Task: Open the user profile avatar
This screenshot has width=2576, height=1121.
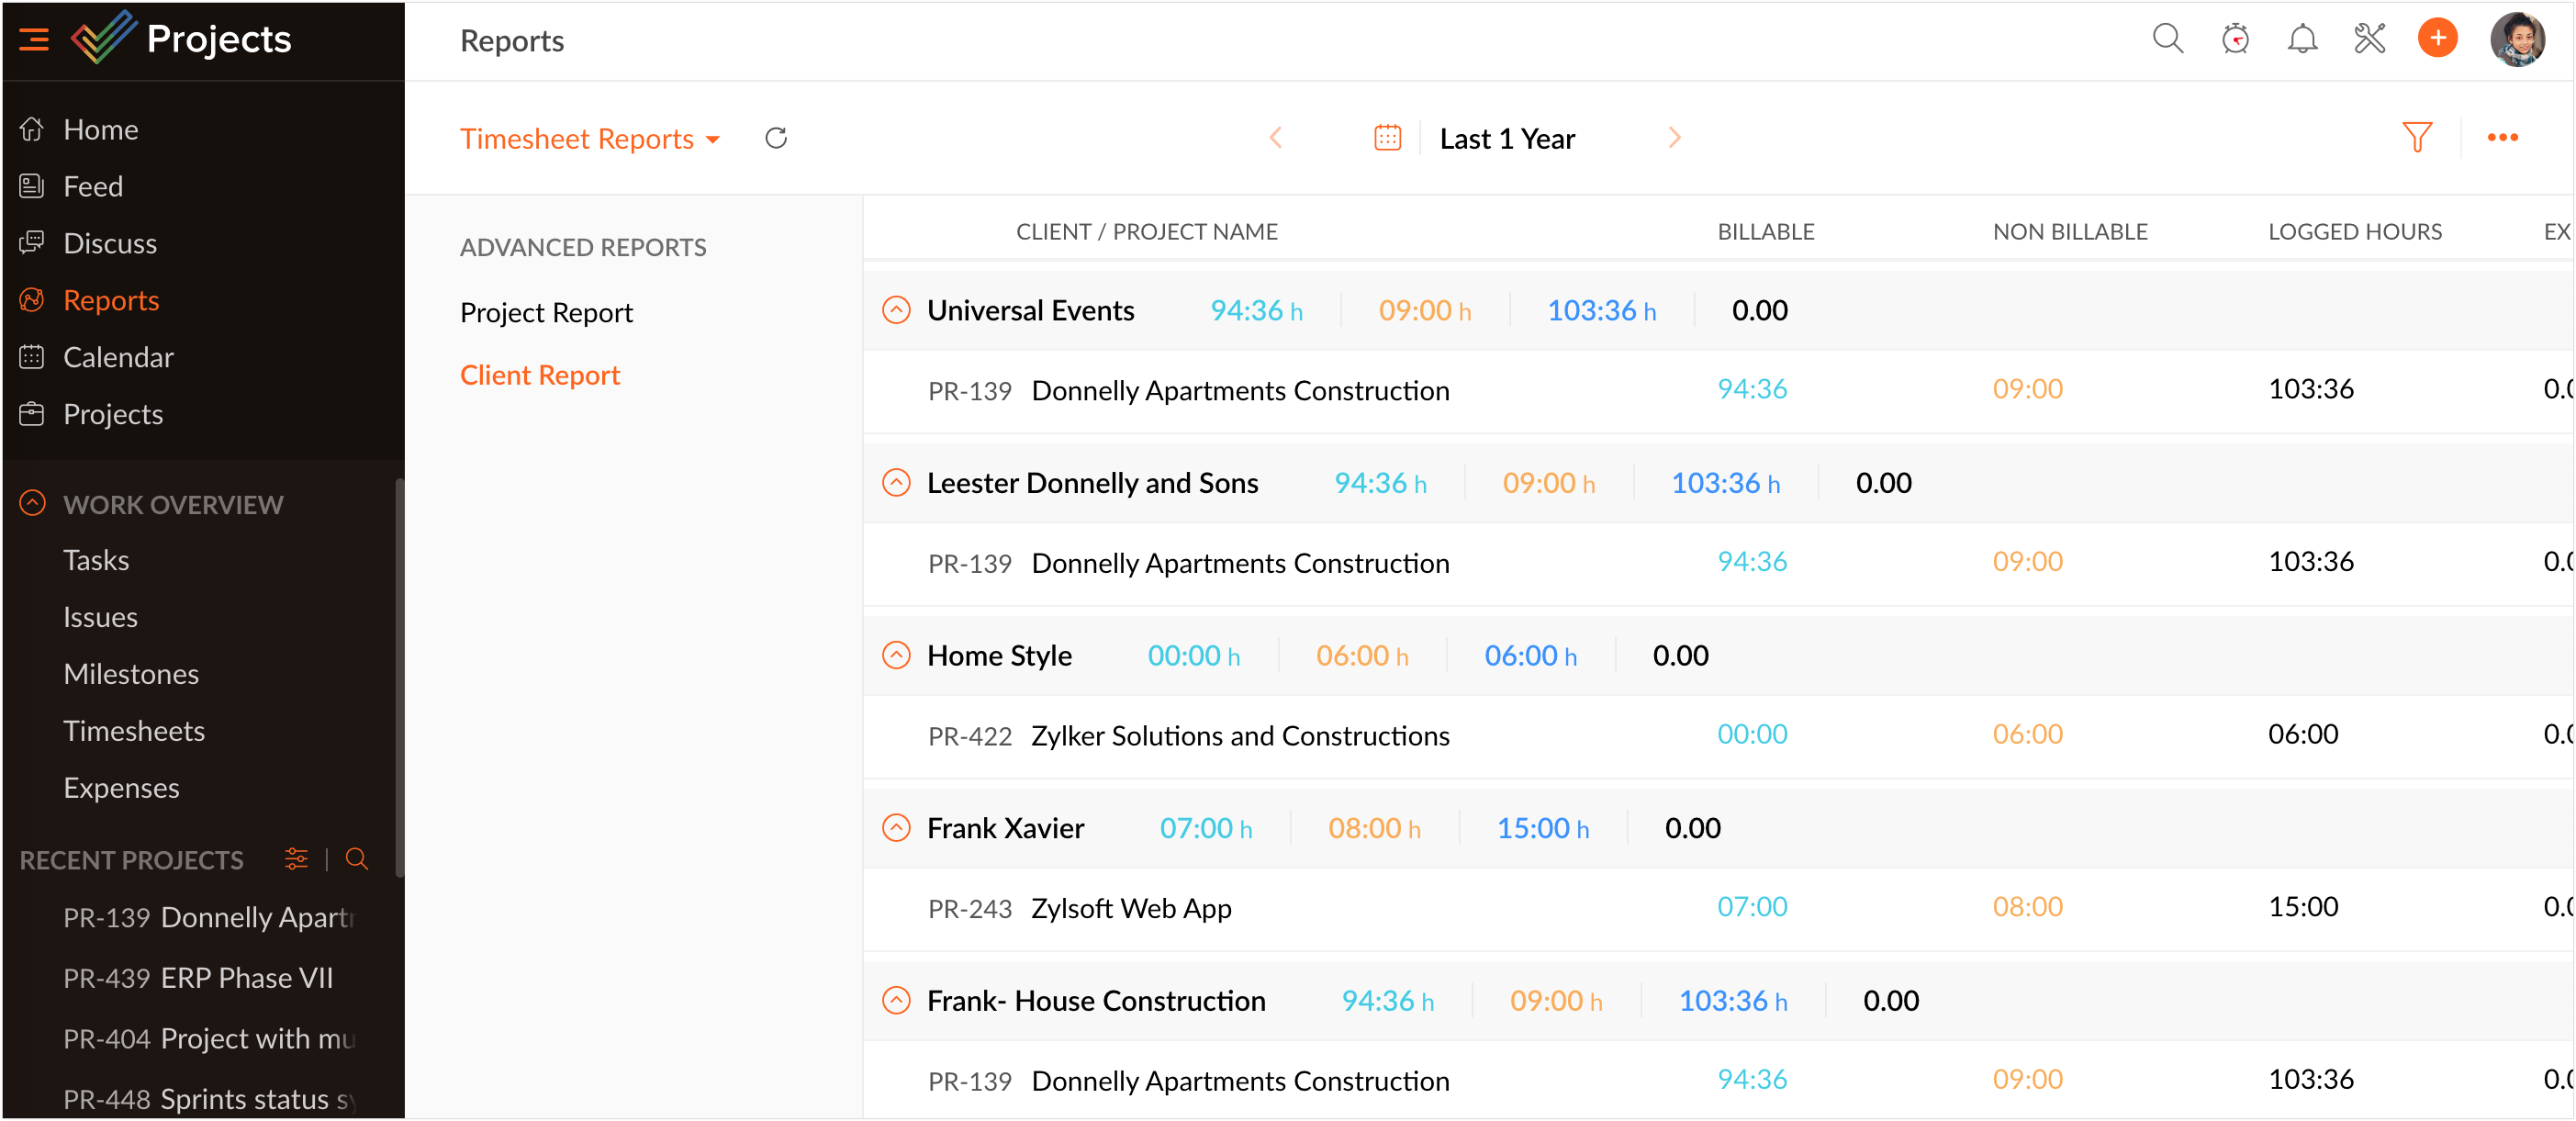Action: [2516, 40]
